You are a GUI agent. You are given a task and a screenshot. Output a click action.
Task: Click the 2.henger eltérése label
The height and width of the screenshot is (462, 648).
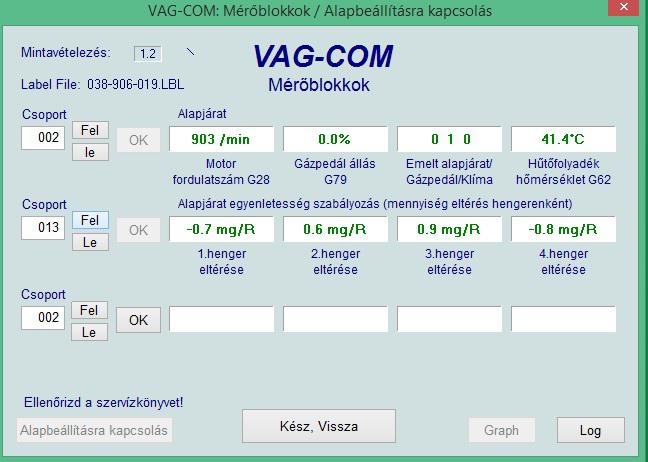click(x=335, y=262)
